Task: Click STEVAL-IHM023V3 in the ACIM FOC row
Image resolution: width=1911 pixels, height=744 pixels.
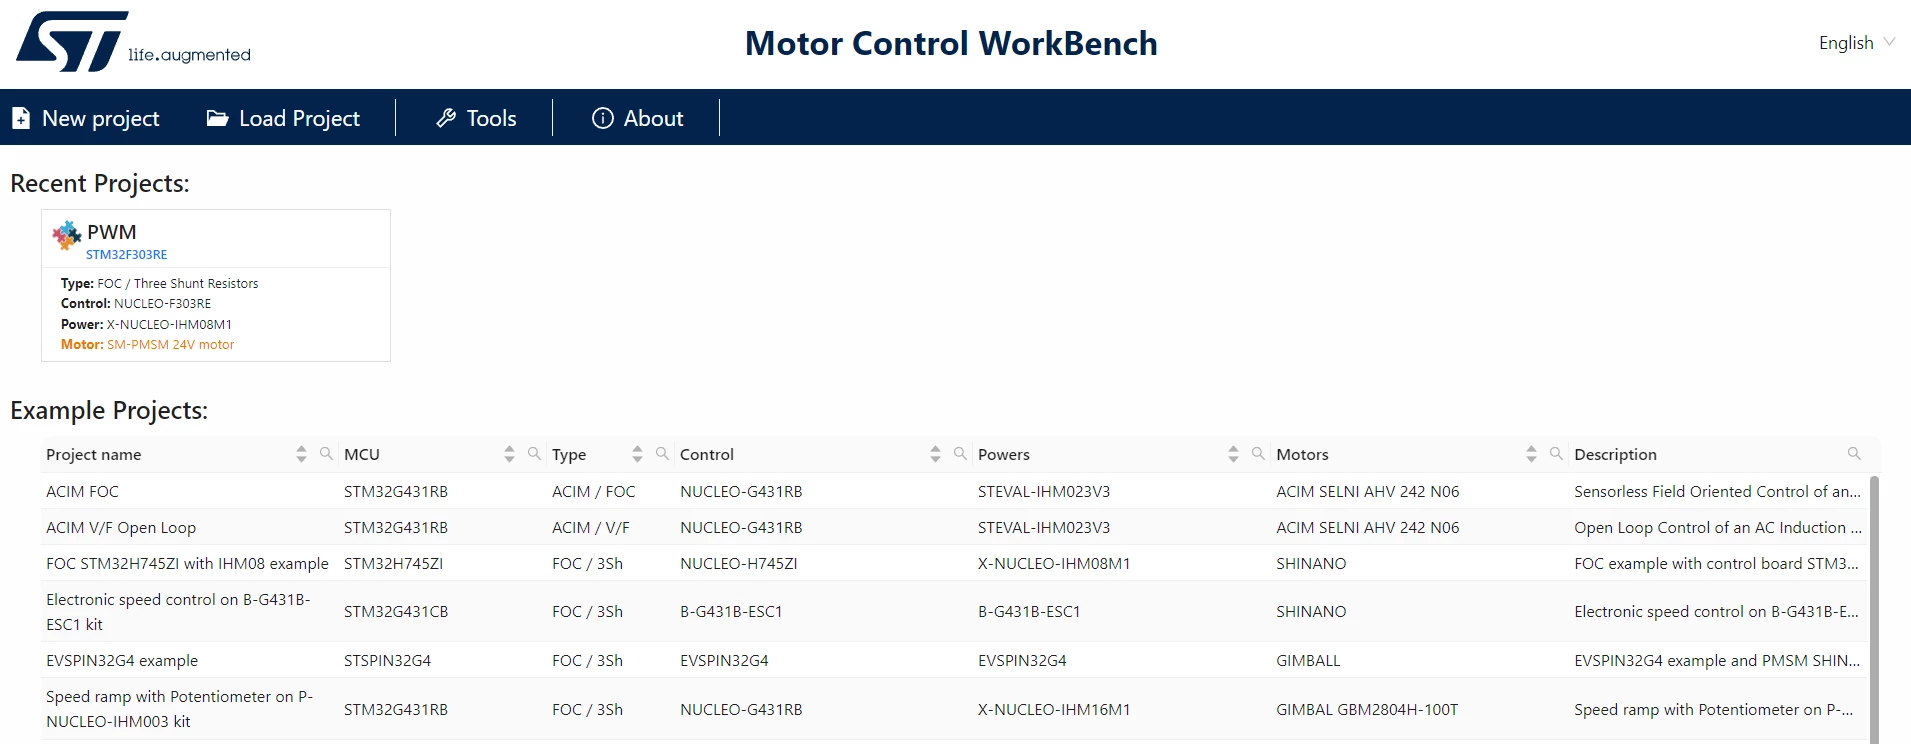Action: point(1044,491)
